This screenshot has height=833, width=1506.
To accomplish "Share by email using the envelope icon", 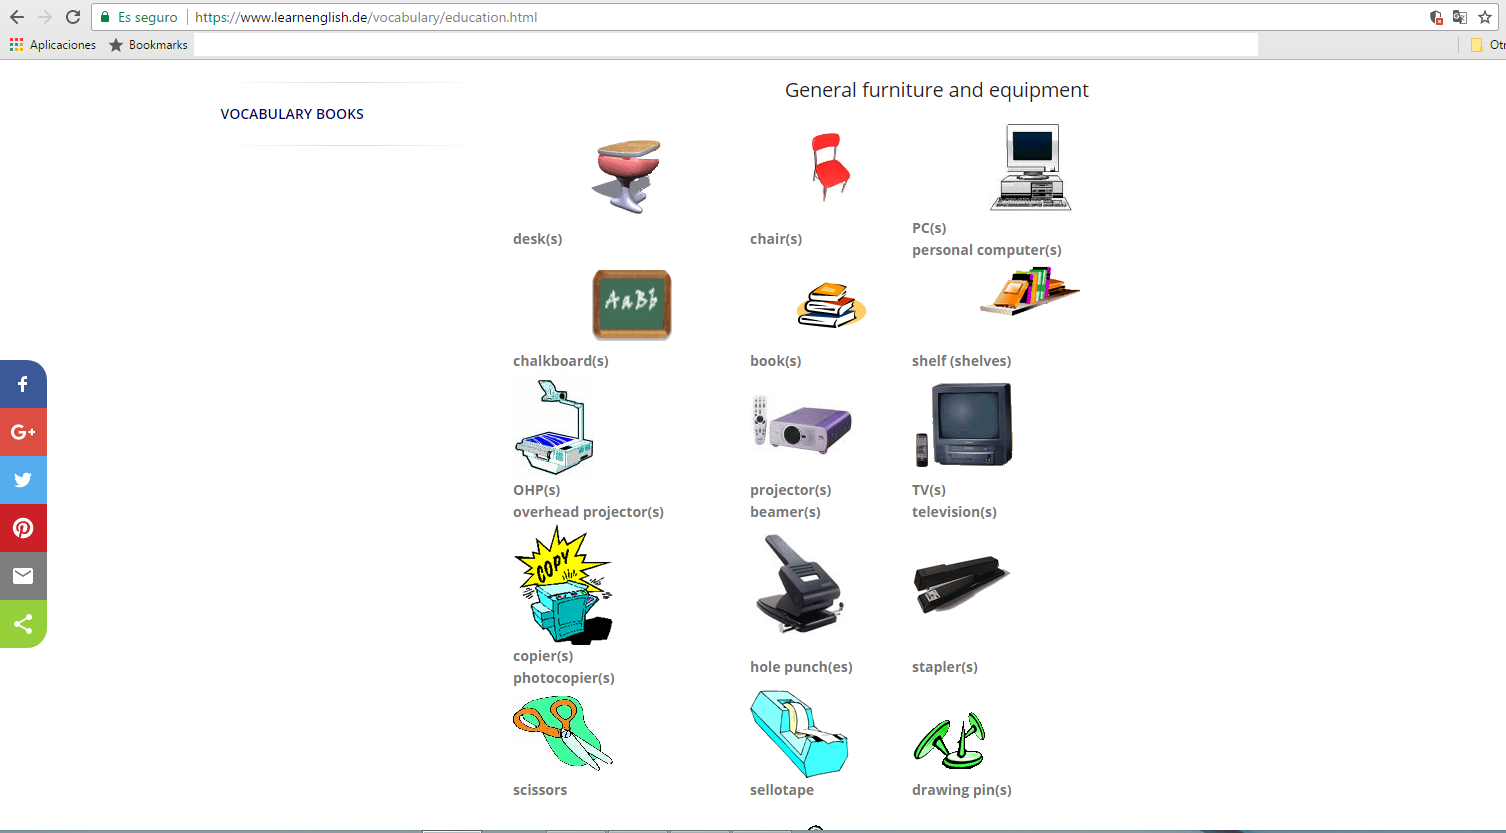I will [23, 576].
